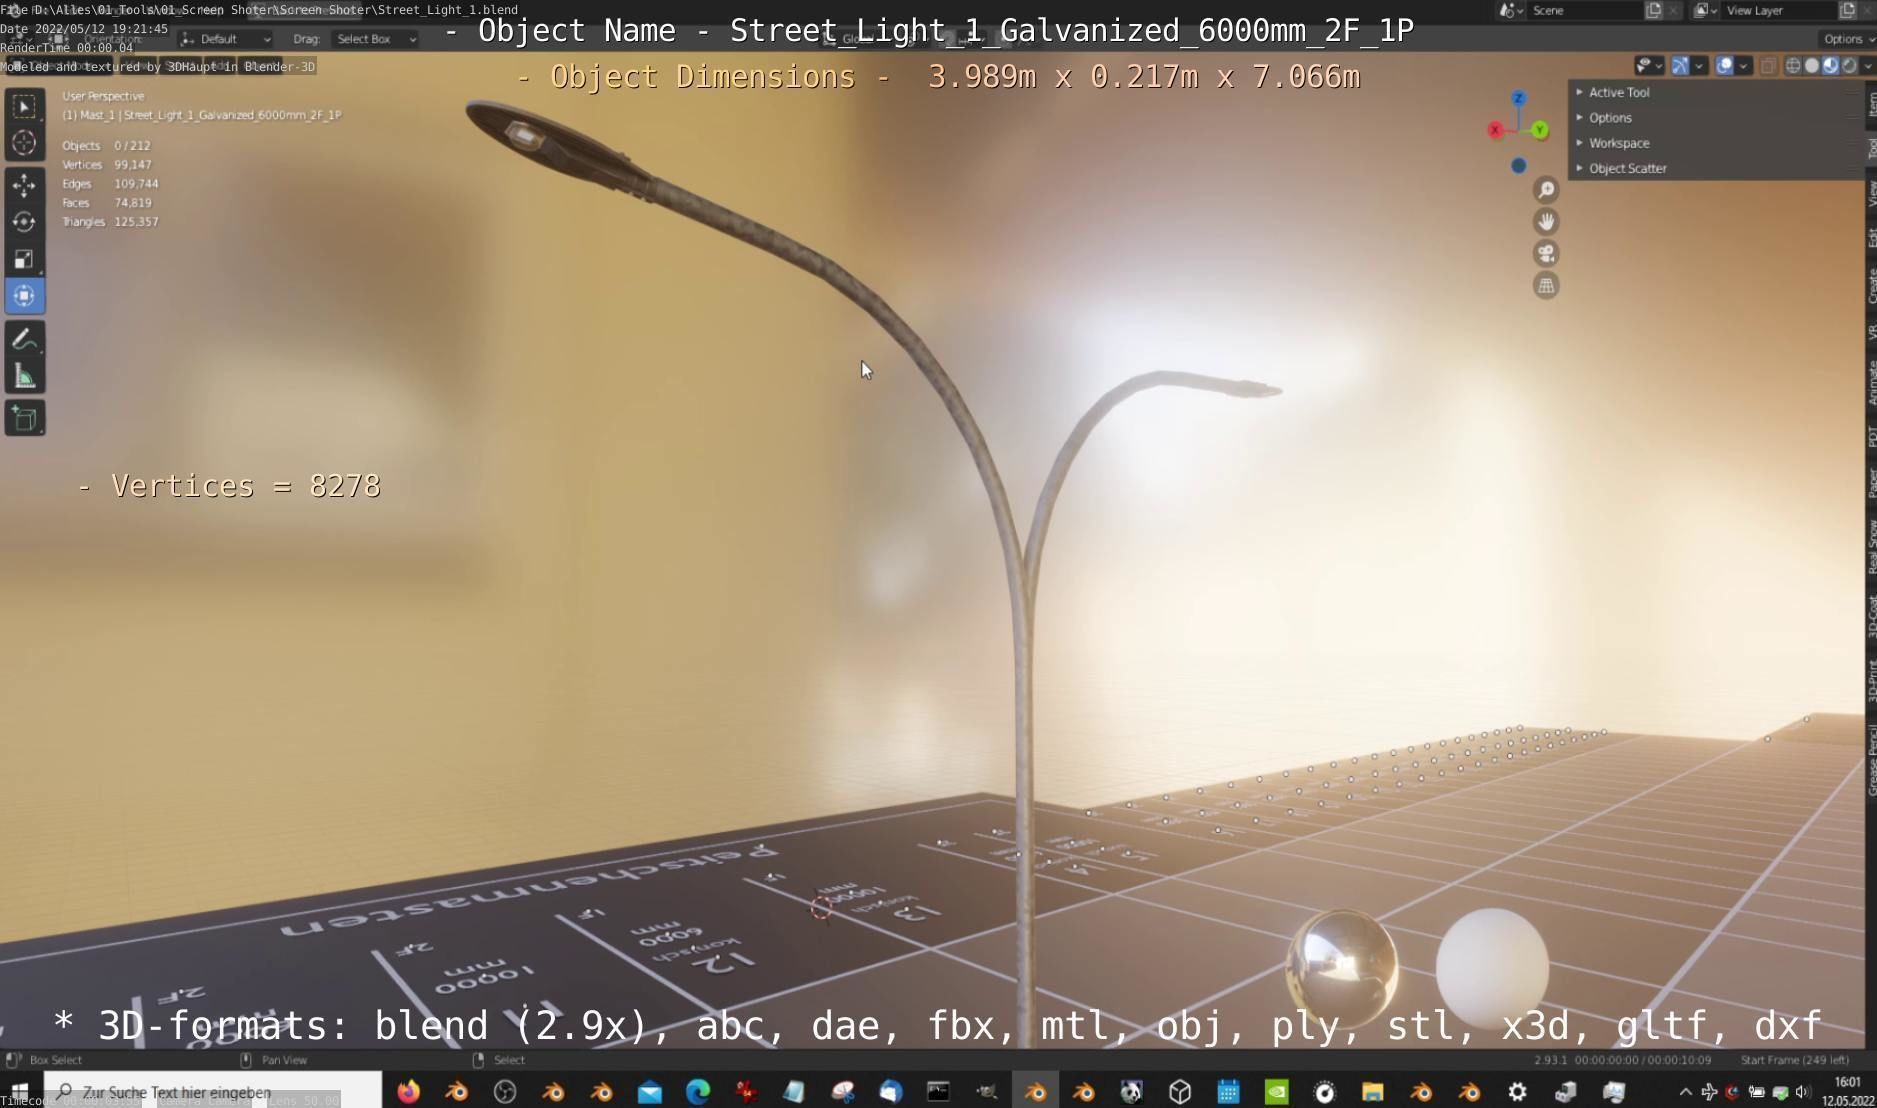
Task: Click the "Start Frame (249 left)" status text
Action: coord(1794,1060)
